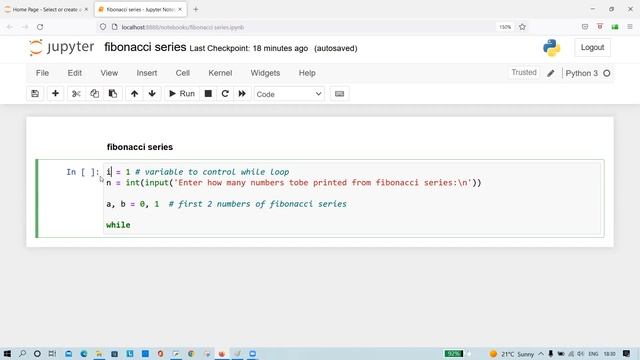Image resolution: width=640 pixels, height=360 pixels.
Task: Click the 21°C Sunny weather widget
Action: 511,354
